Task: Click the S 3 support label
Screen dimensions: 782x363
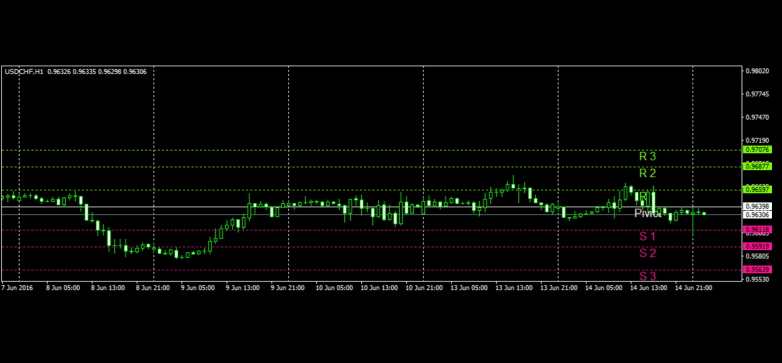Action: [648, 276]
